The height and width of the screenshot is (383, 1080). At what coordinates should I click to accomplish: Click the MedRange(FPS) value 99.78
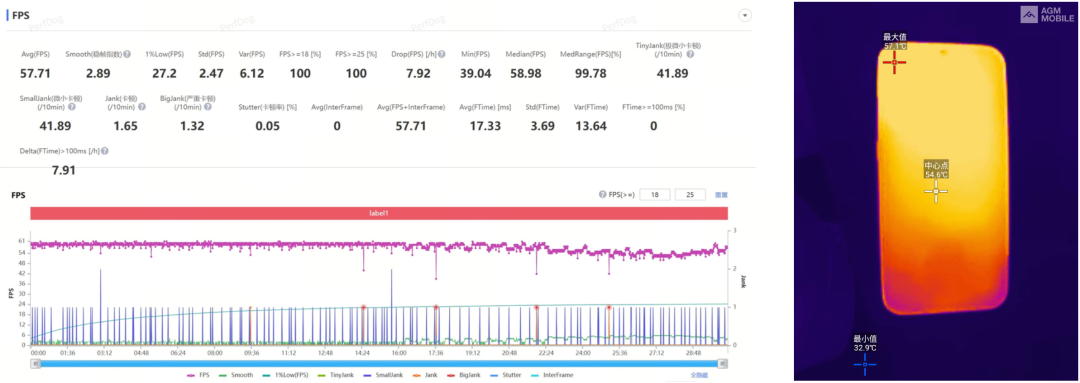coord(591,73)
